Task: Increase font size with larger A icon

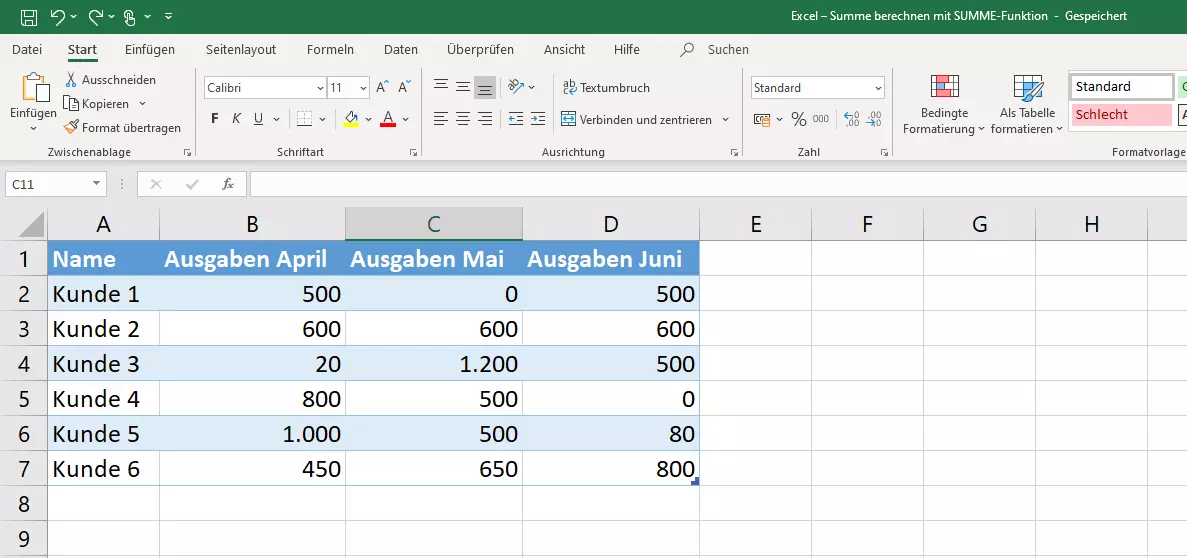Action: pyautogui.click(x=383, y=87)
